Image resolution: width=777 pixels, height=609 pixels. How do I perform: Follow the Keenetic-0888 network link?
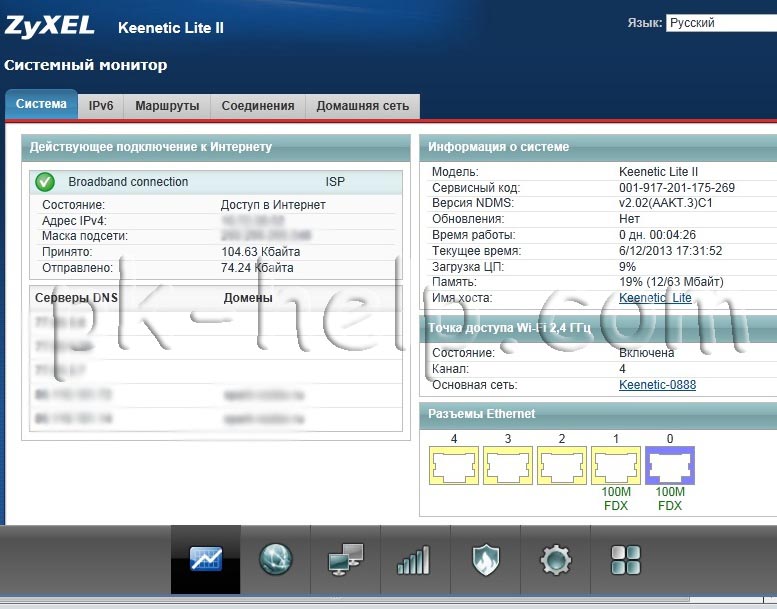pyautogui.click(x=658, y=385)
